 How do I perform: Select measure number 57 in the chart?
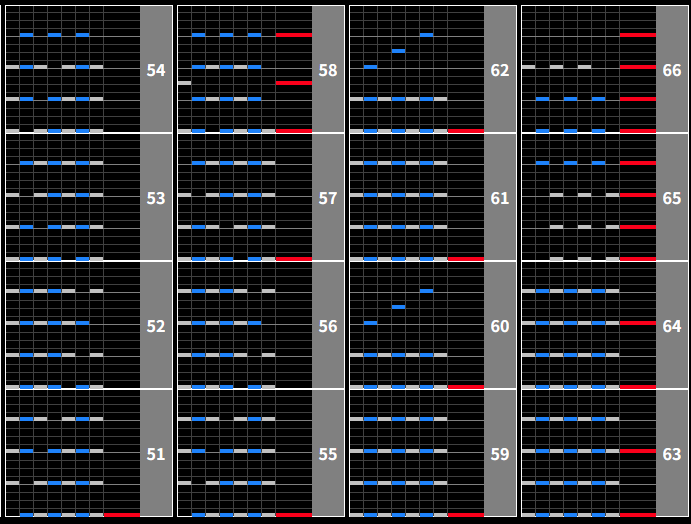point(328,198)
